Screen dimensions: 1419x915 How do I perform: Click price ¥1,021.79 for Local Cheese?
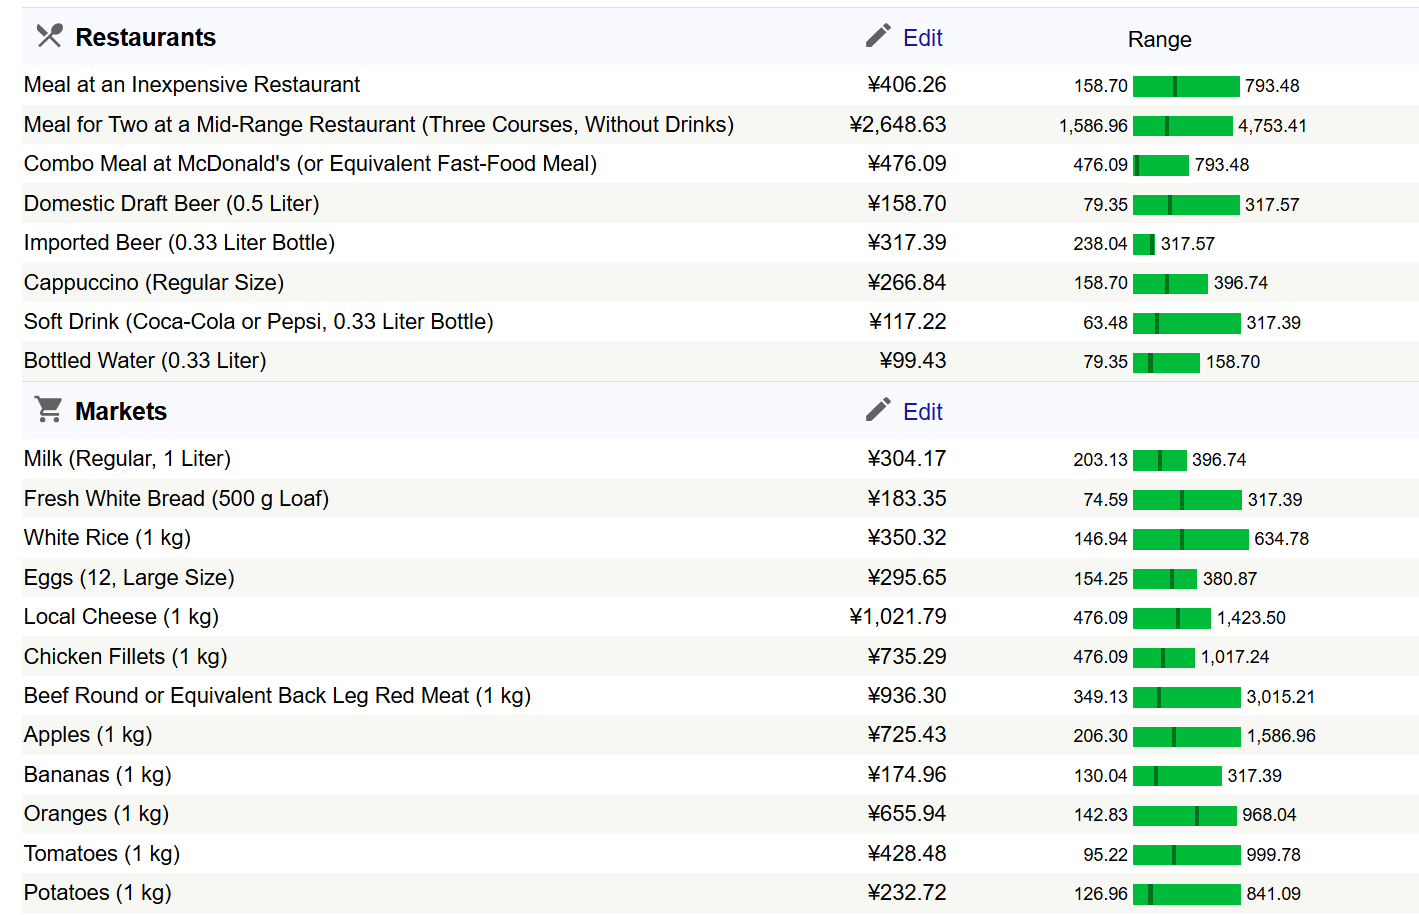coord(898,617)
